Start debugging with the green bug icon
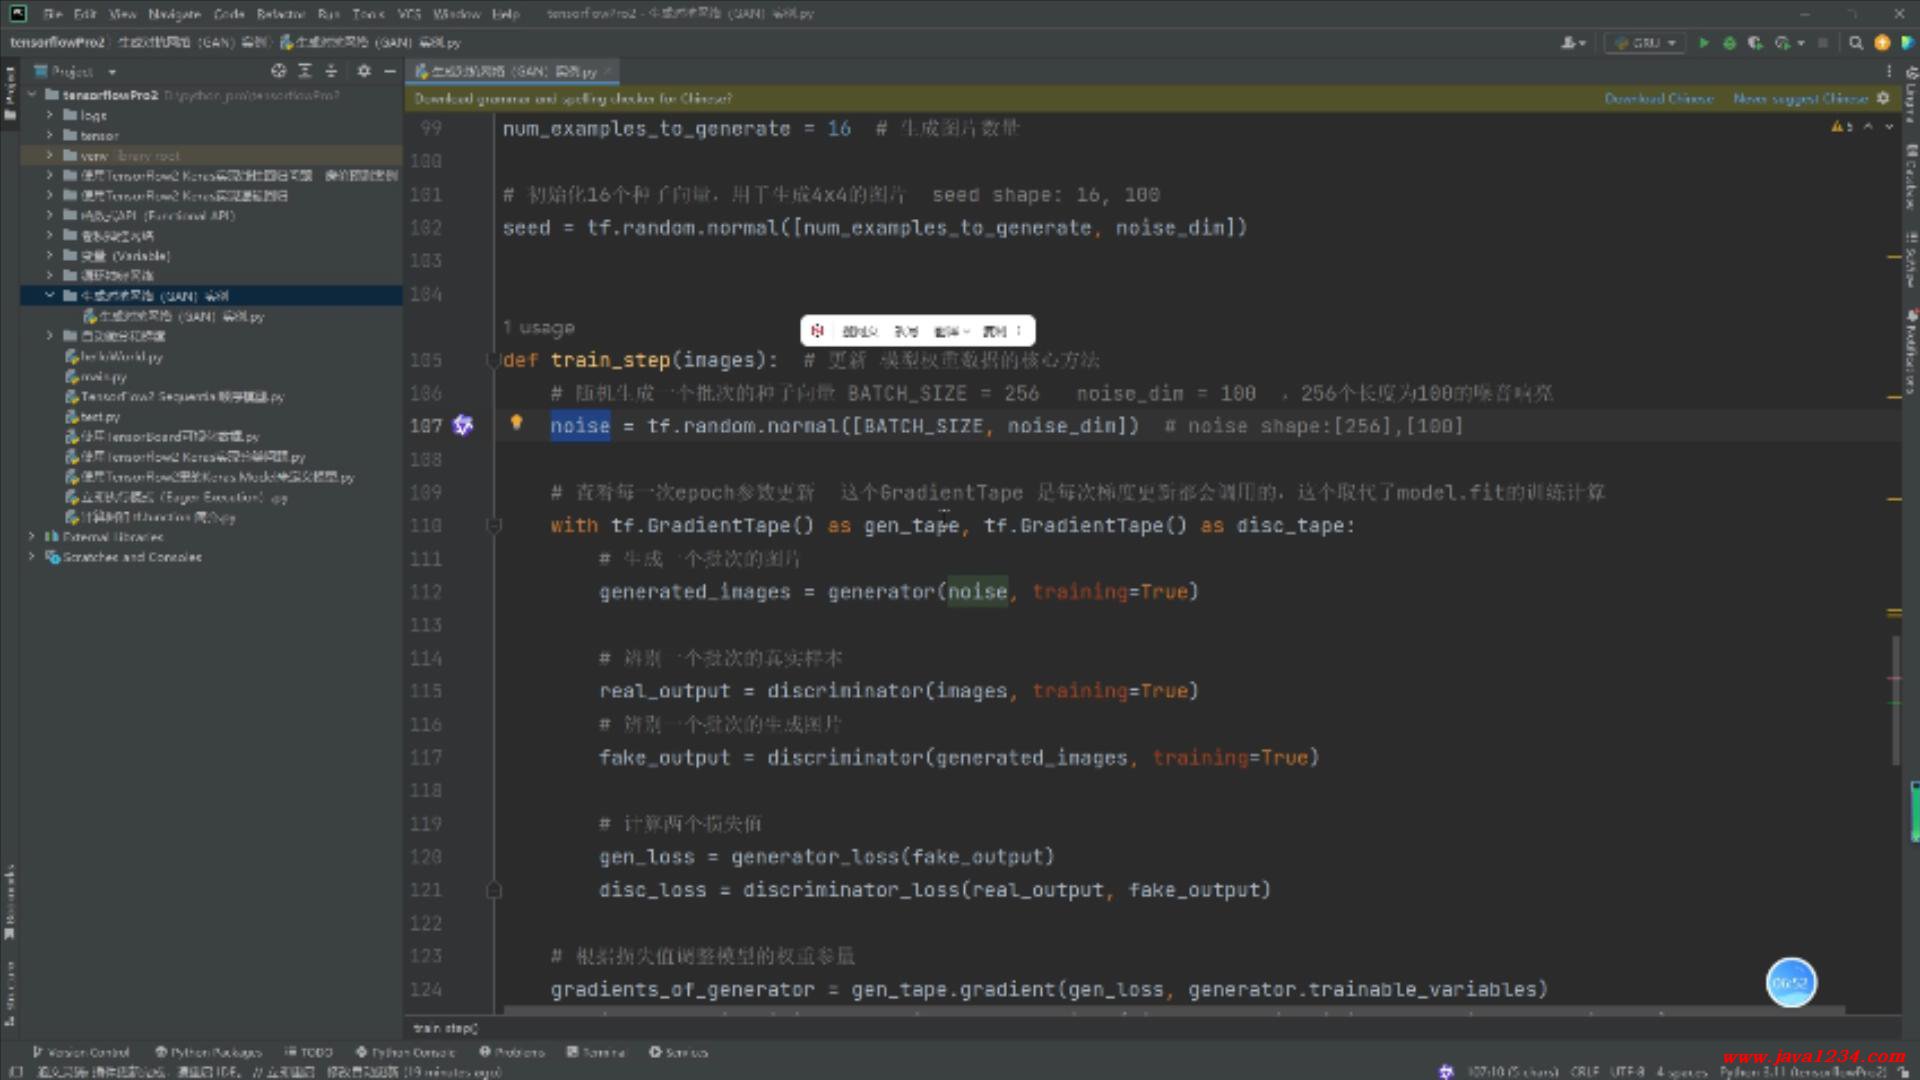This screenshot has height=1080, width=1920. (1729, 43)
